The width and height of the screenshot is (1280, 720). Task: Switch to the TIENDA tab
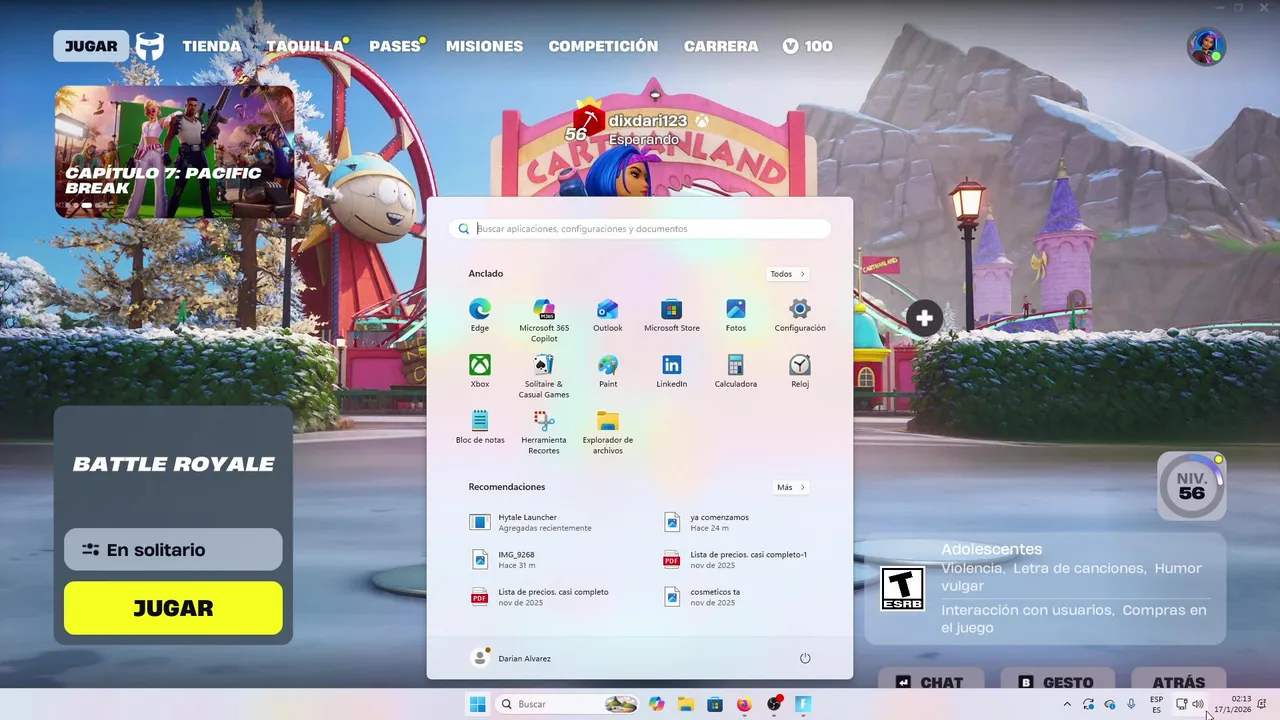pyautogui.click(x=212, y=46)
